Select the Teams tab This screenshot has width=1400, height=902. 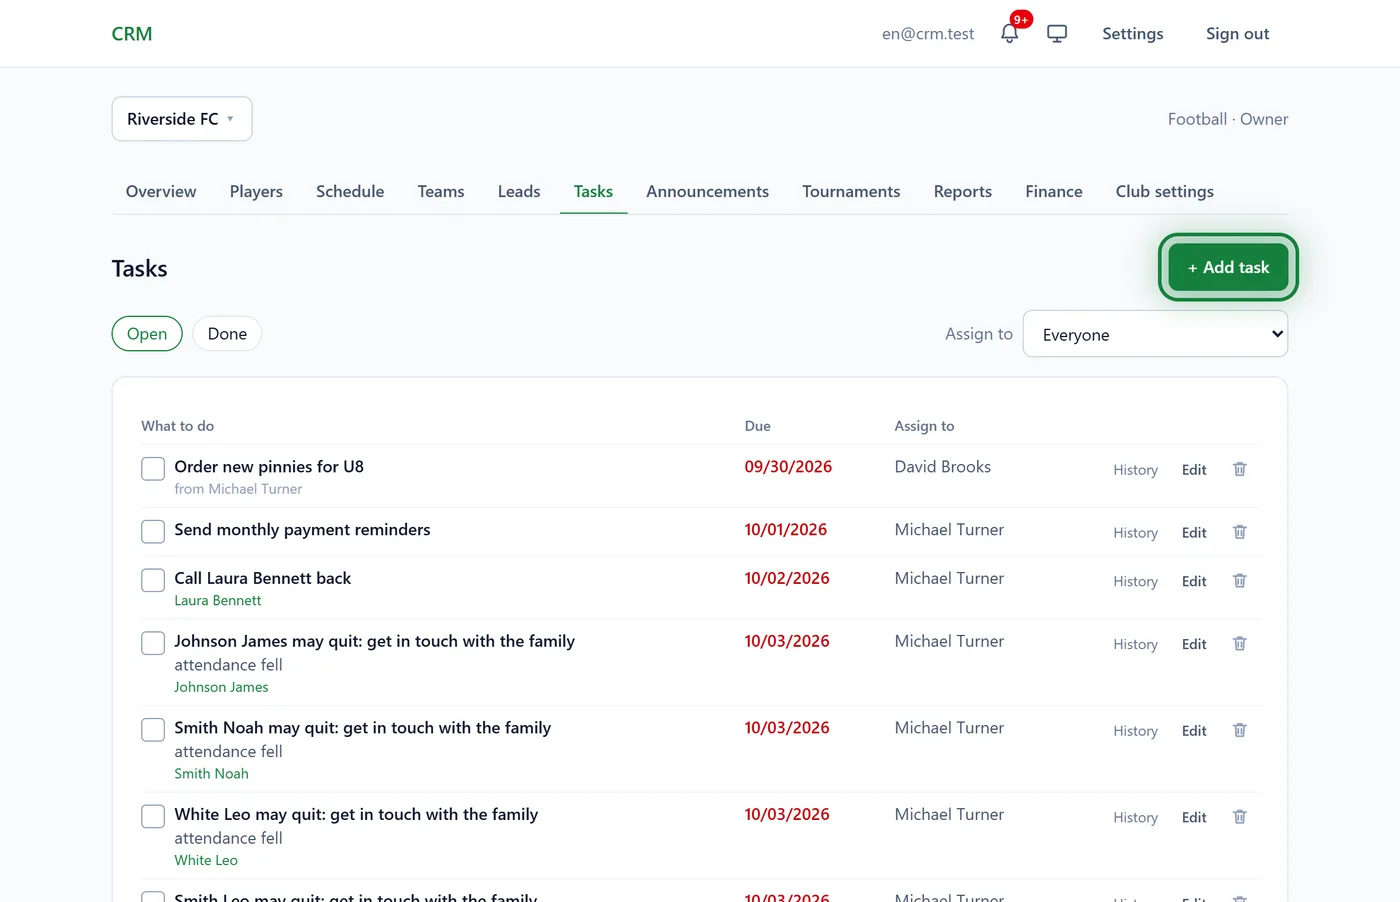441,191
